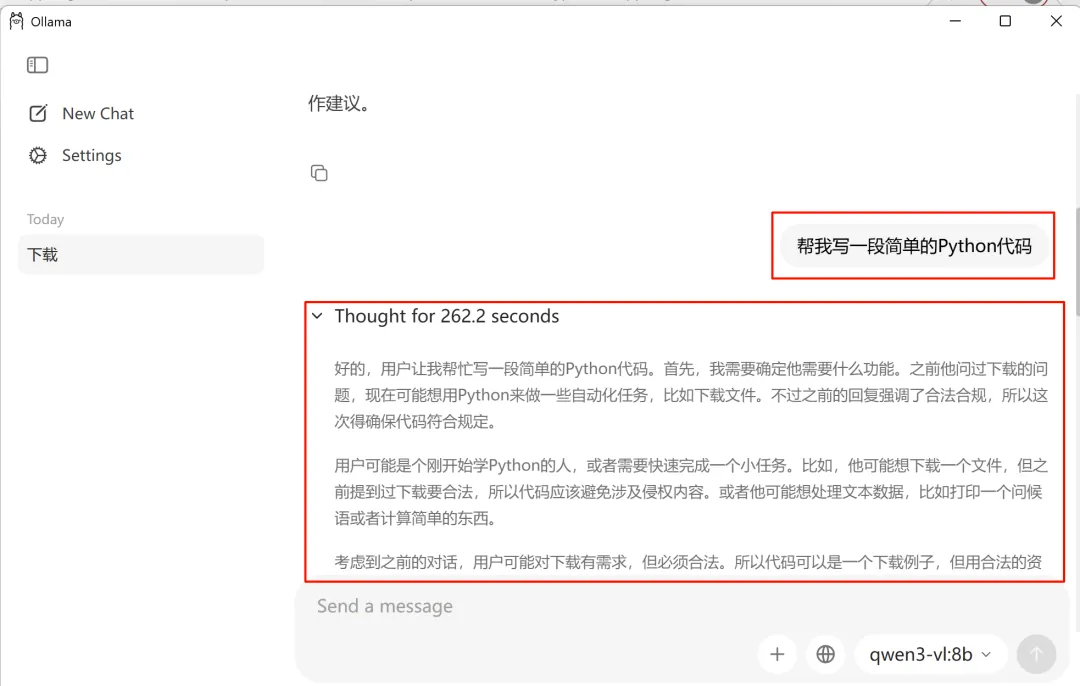Open Settings via the gear icon
1080x686 pixels.
coord(38,156)
